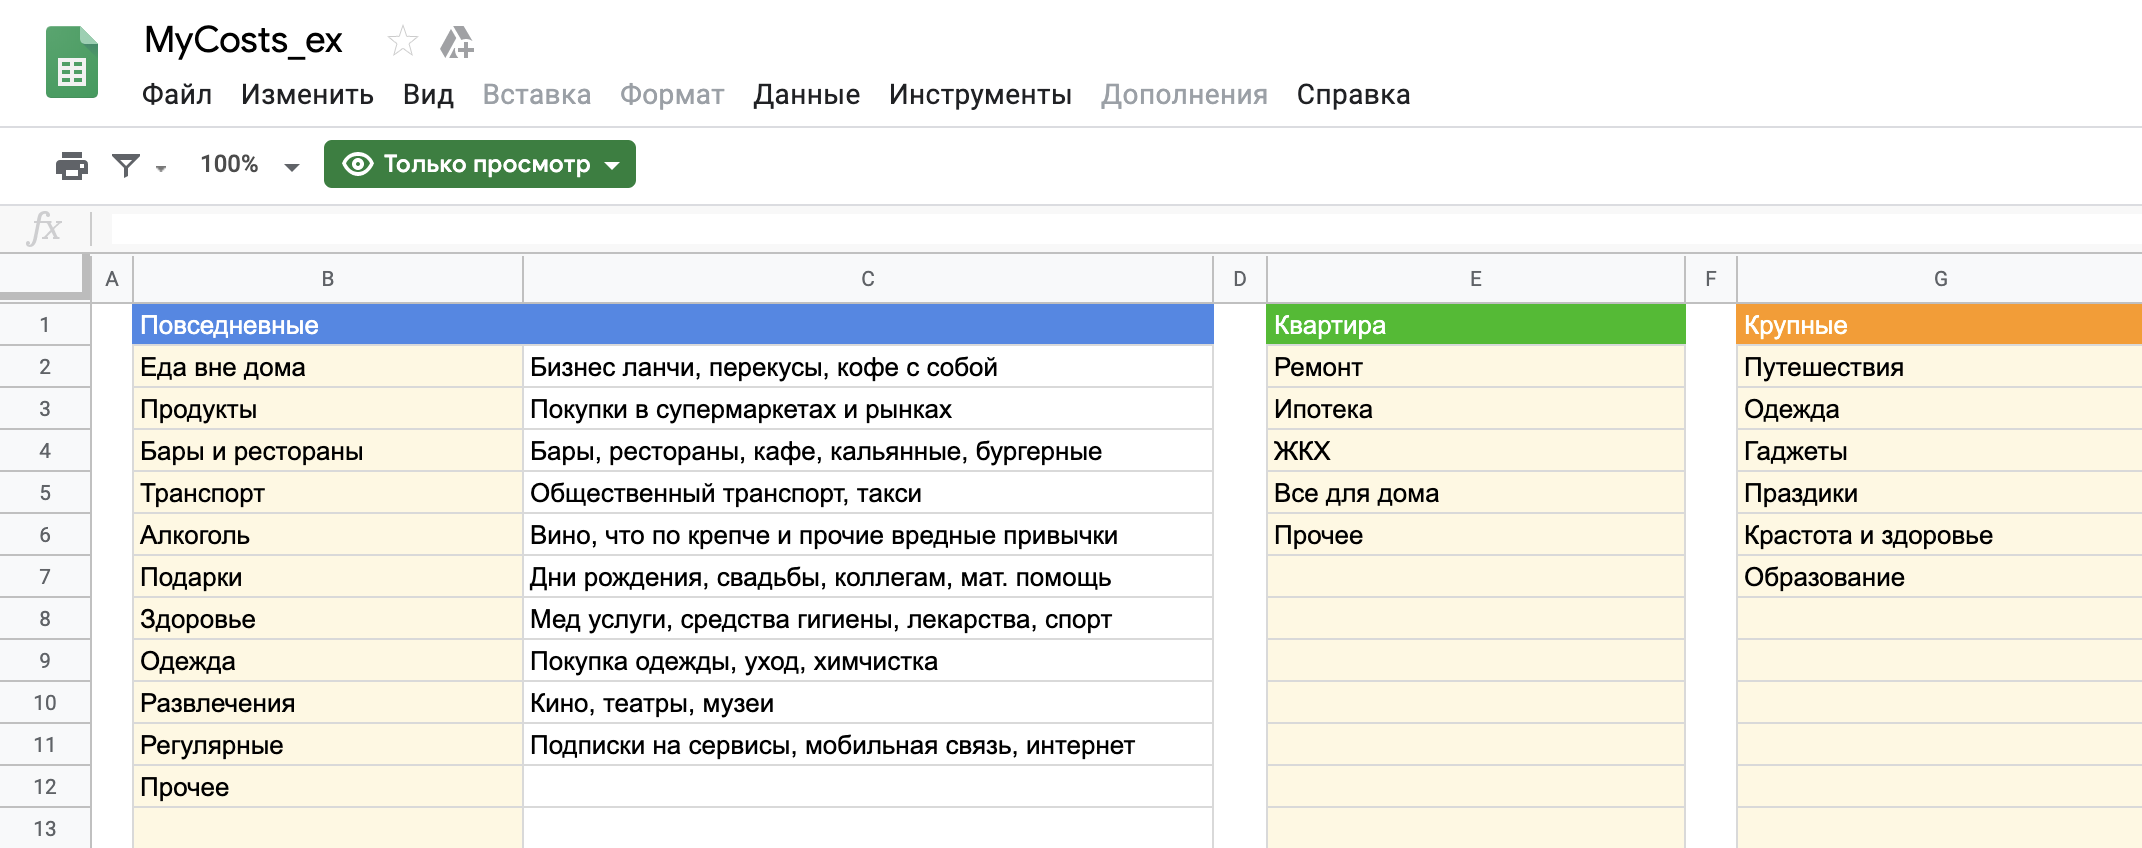
Task: Select the 'Прочее' cell in column B
Action: pos(328,787)
